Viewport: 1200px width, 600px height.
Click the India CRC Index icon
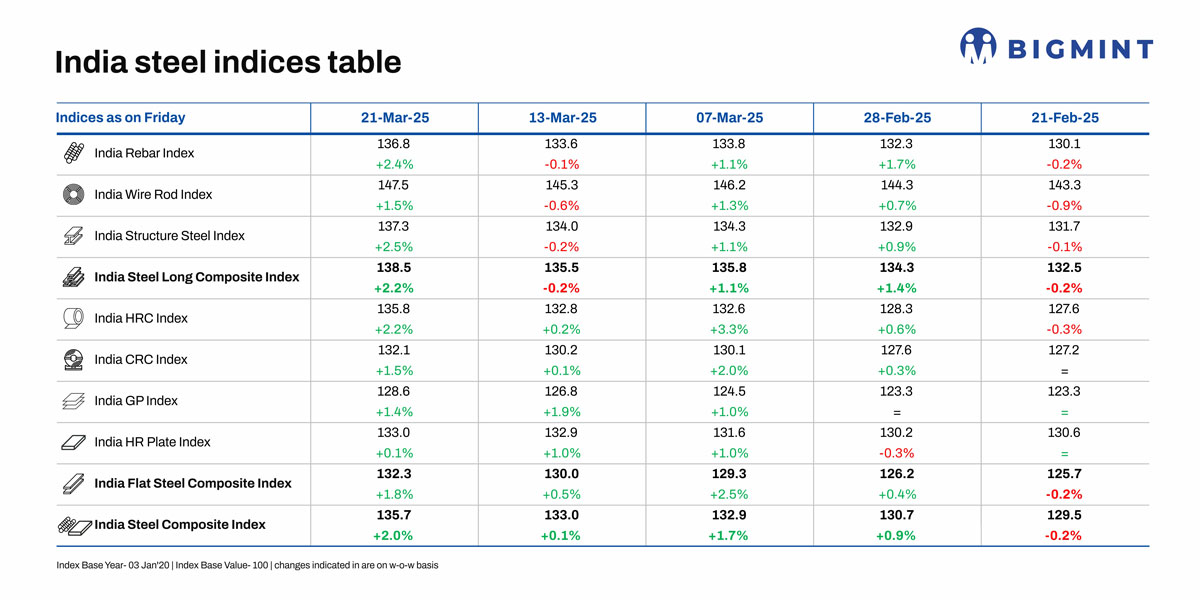point(73,359)
